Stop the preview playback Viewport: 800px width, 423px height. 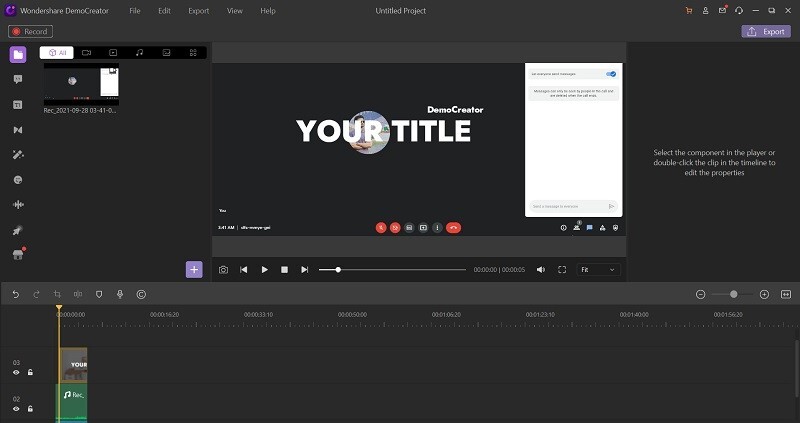coord(285,269)
